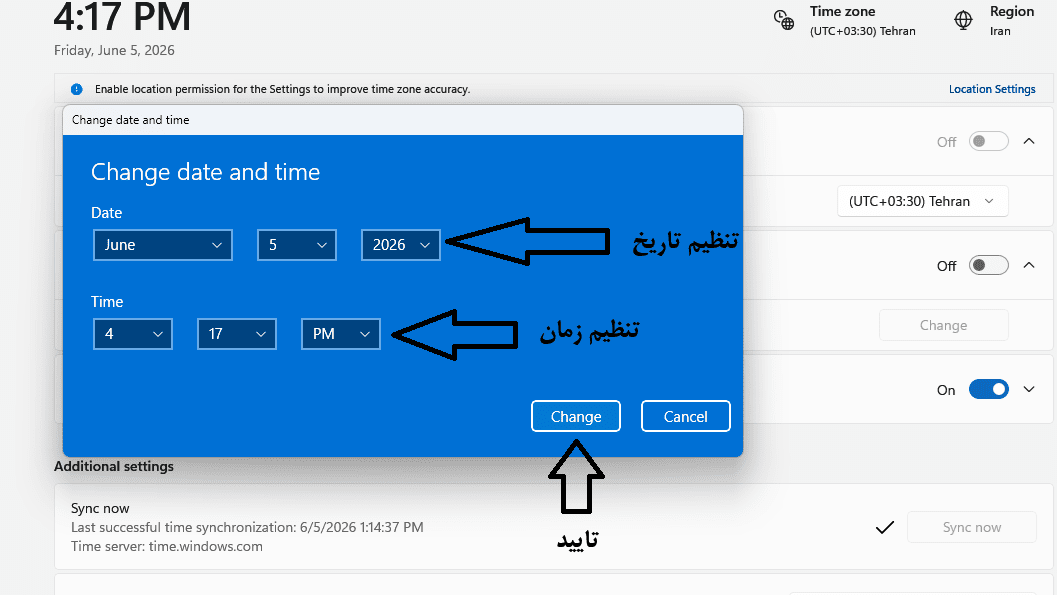Click the Additional settings heading
This screenshot has height=595, width=1061.
(114, 466)
